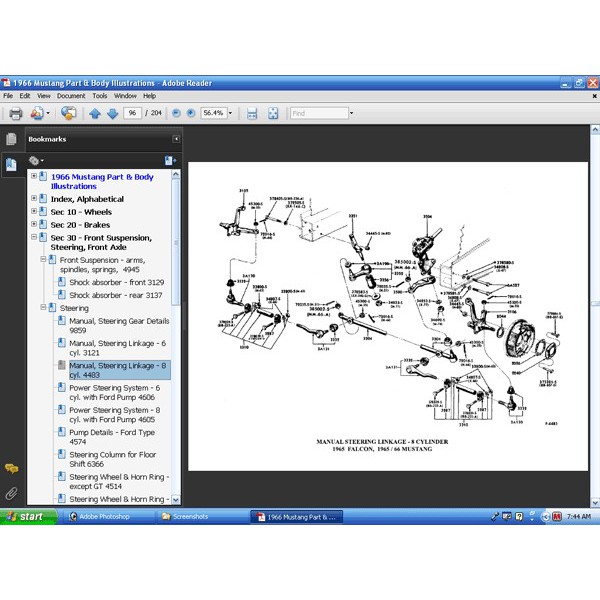
Task: Click the document view vertical scrollbar thumb
Action: [x=595, y=304]
